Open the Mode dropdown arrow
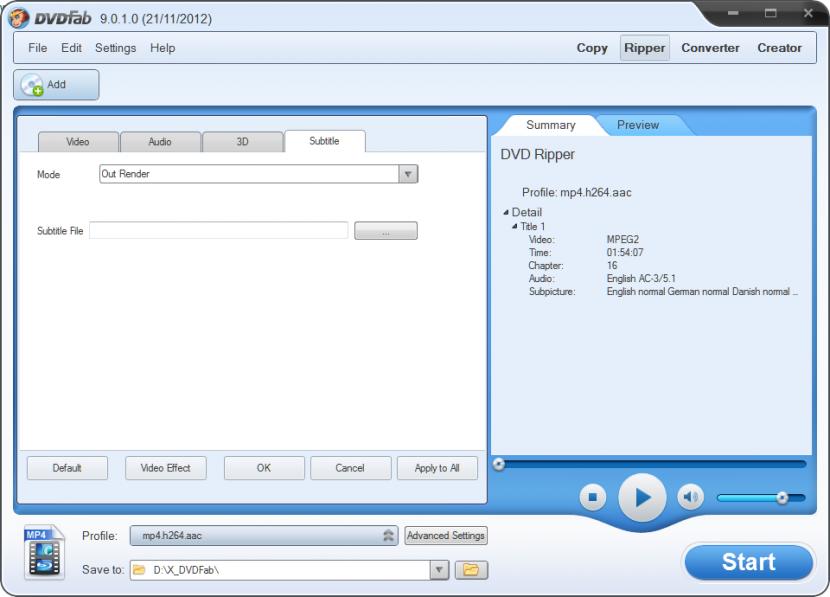 (x=408, y=174)
